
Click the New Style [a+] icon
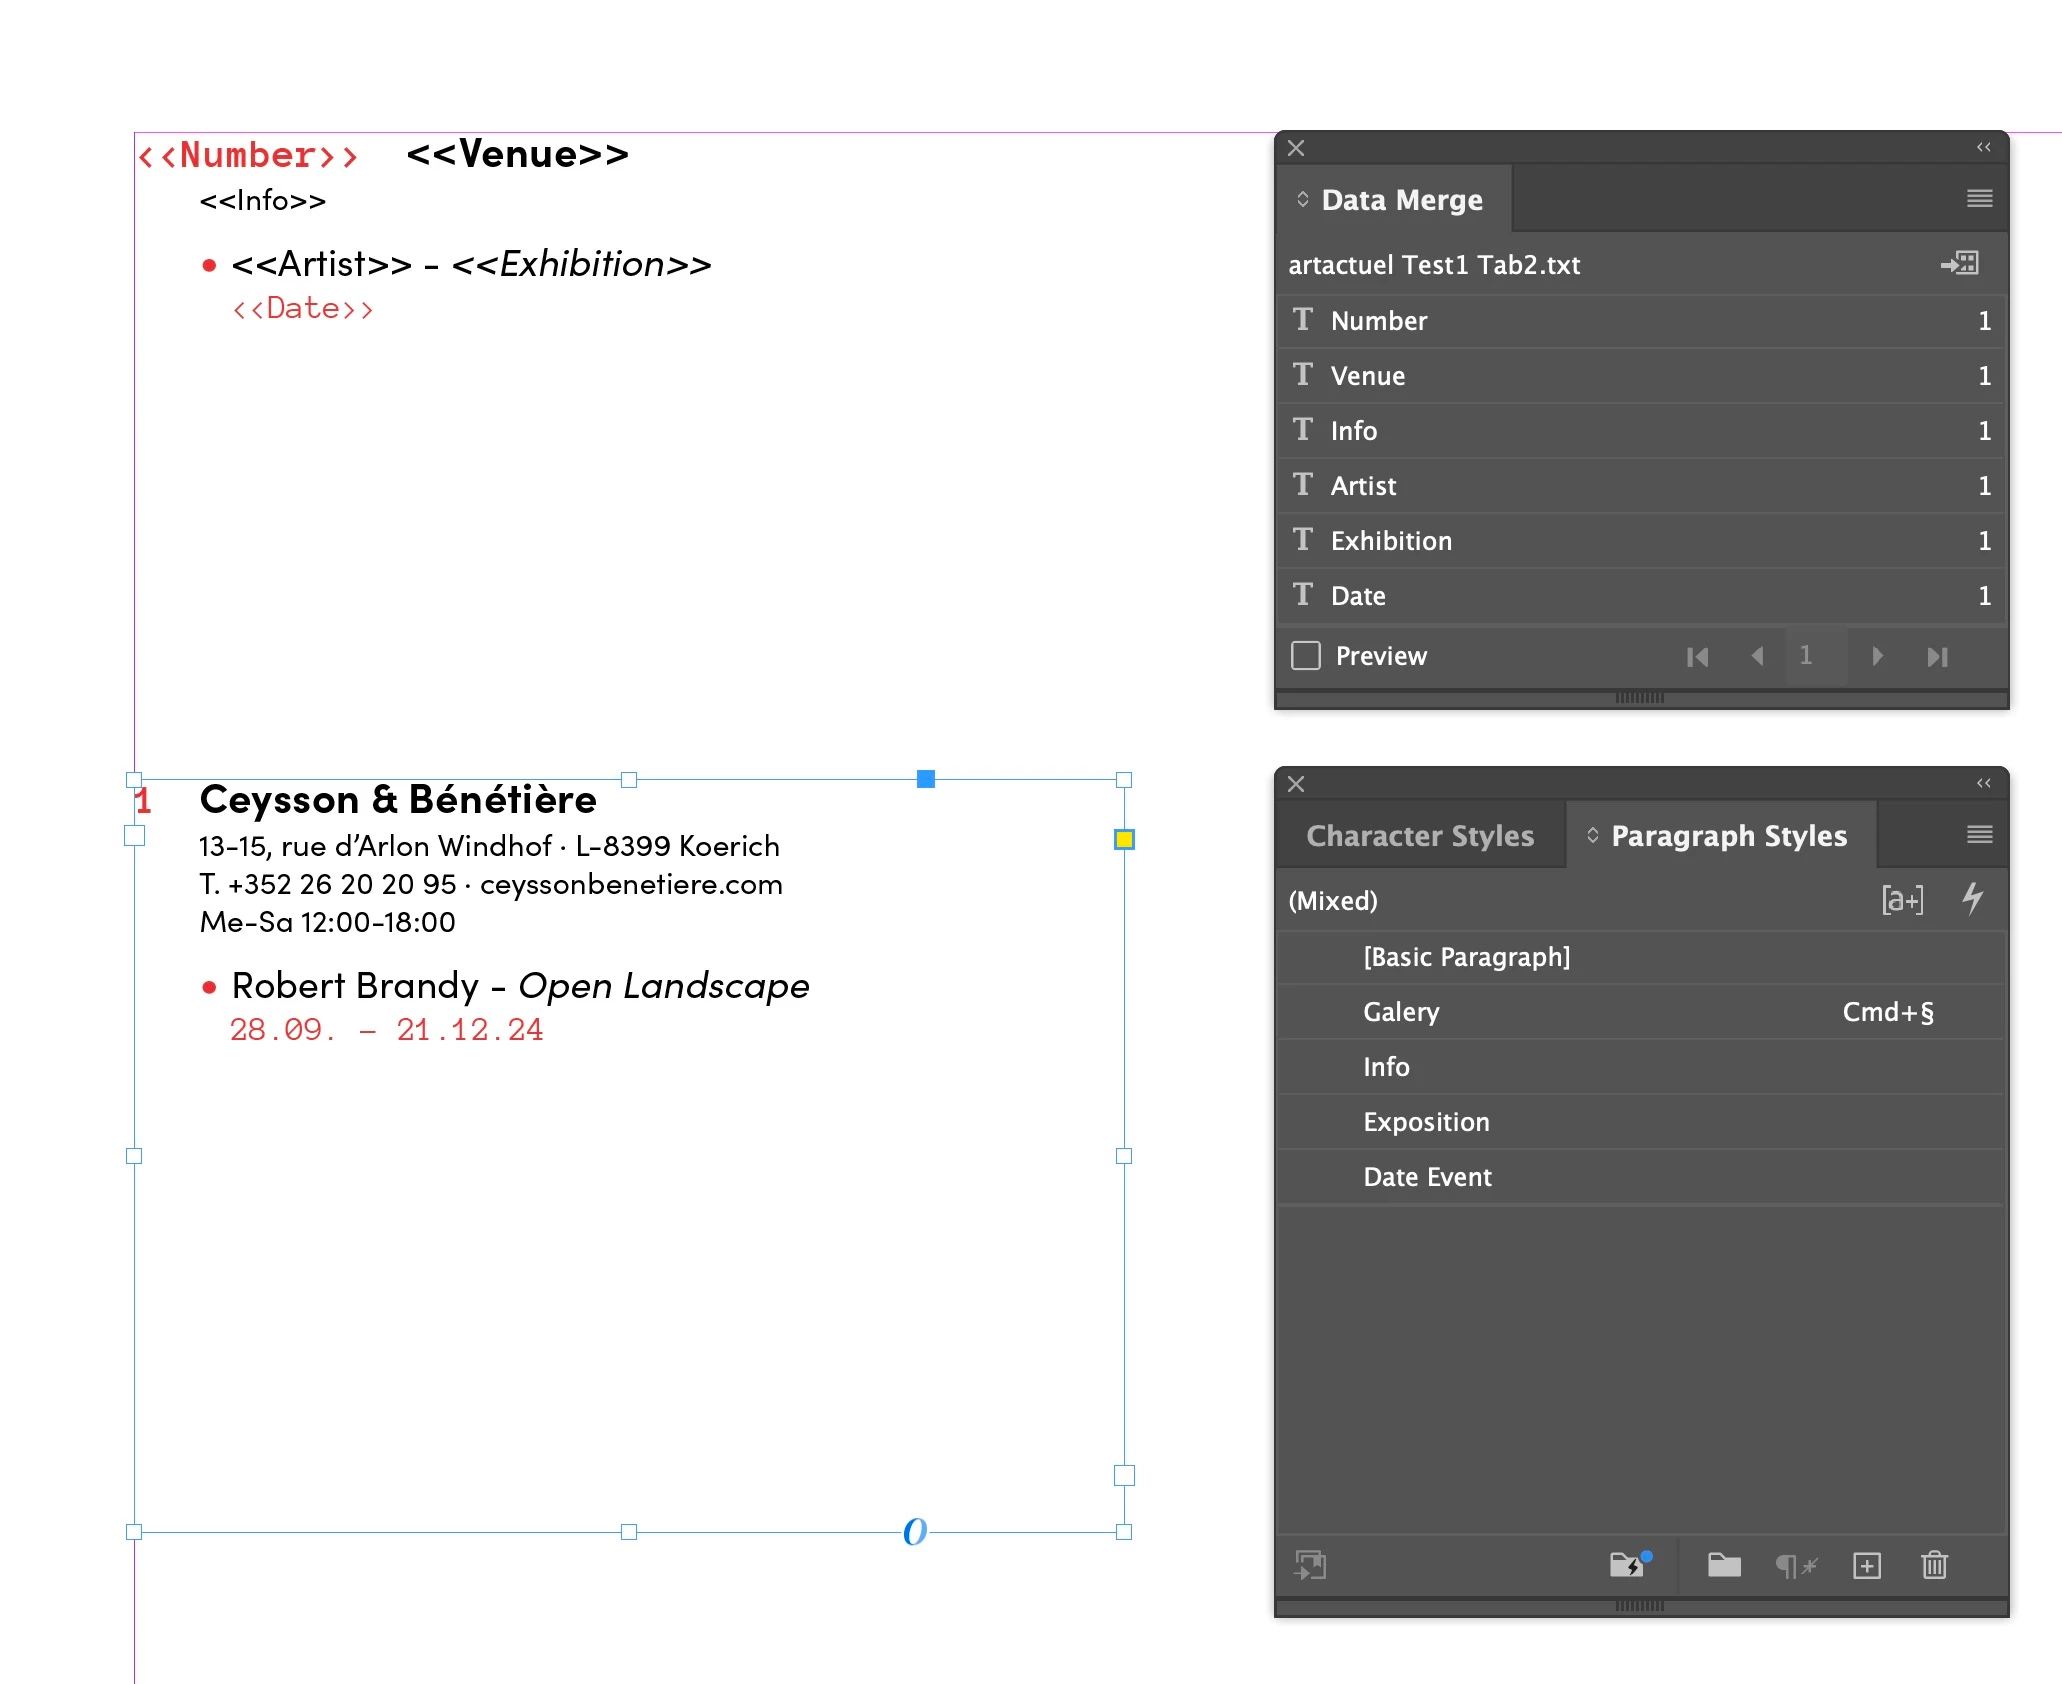(x=1901, y=899)
